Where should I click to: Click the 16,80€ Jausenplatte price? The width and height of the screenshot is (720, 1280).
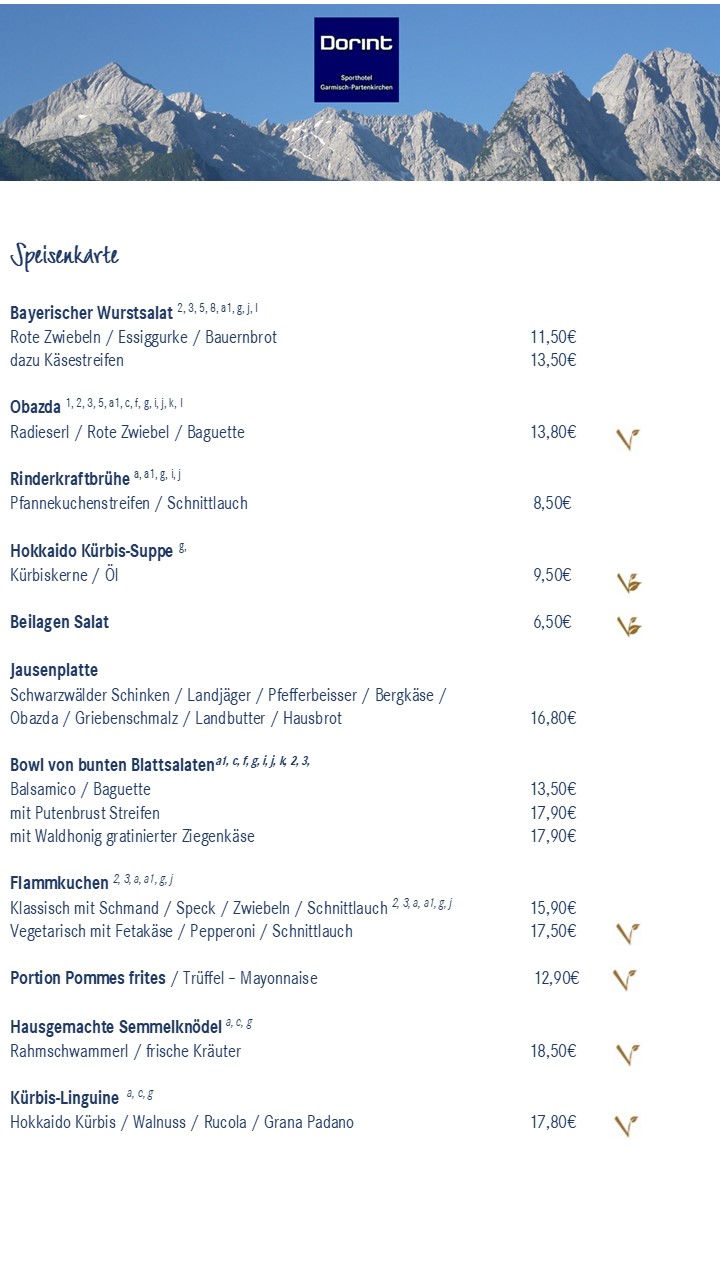click(x=553, y=718)
